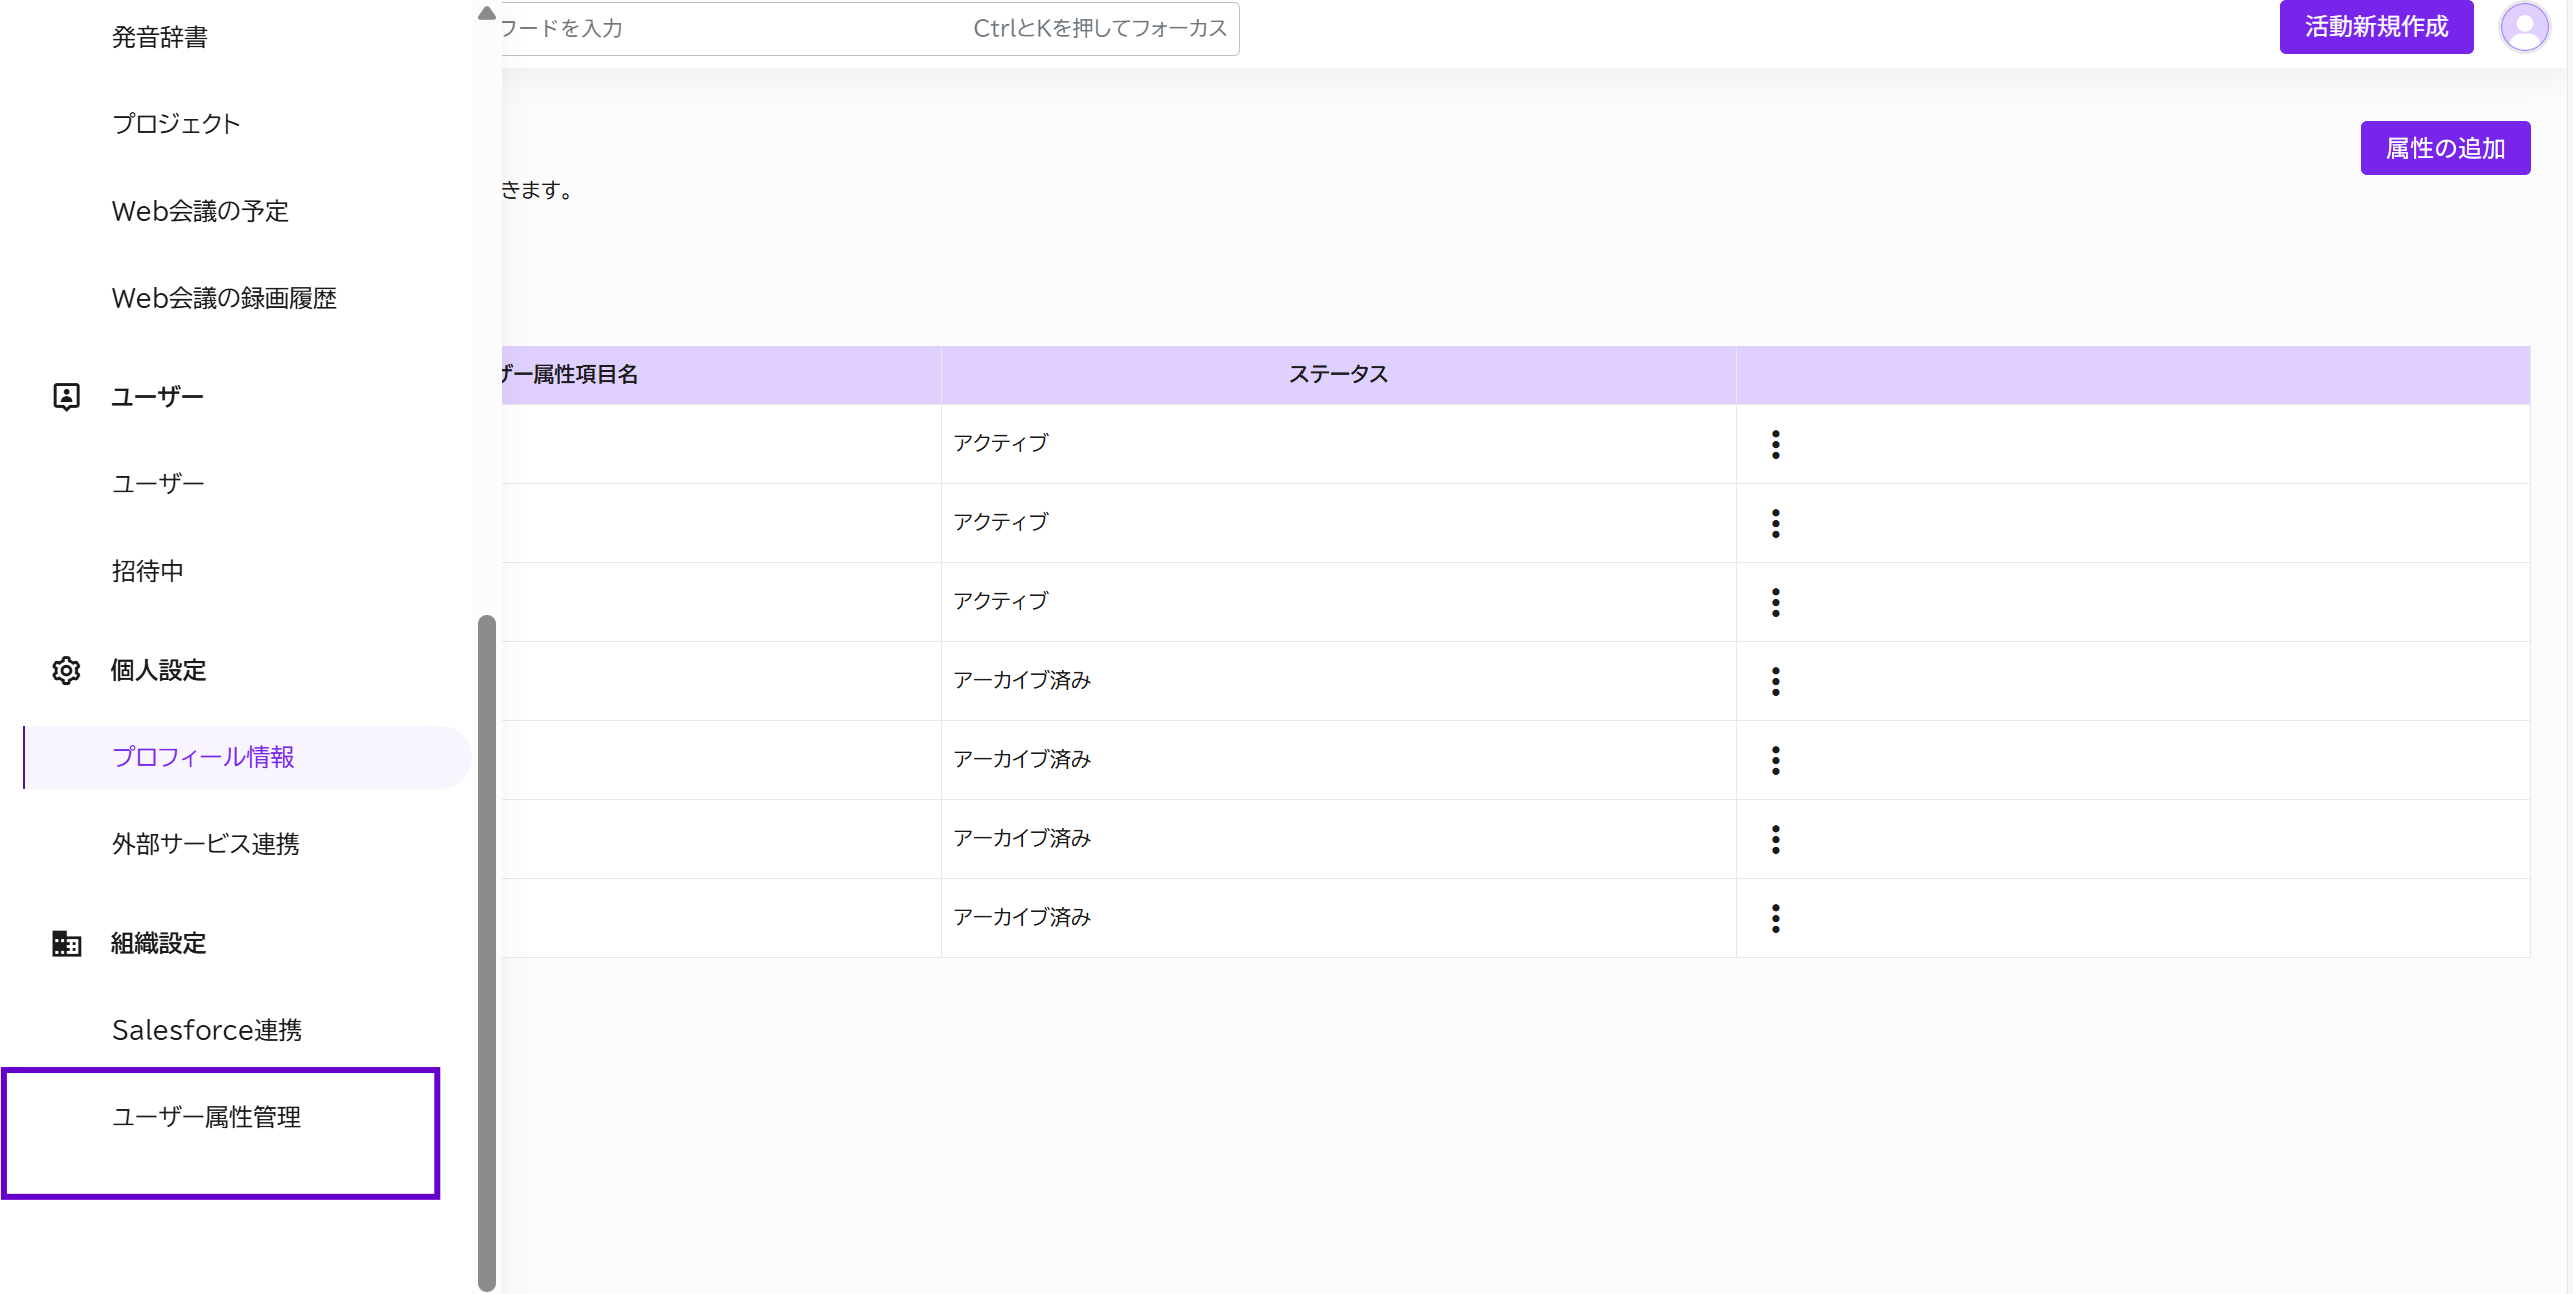Click the 属性の追加 button

[x=2444, y=148]
